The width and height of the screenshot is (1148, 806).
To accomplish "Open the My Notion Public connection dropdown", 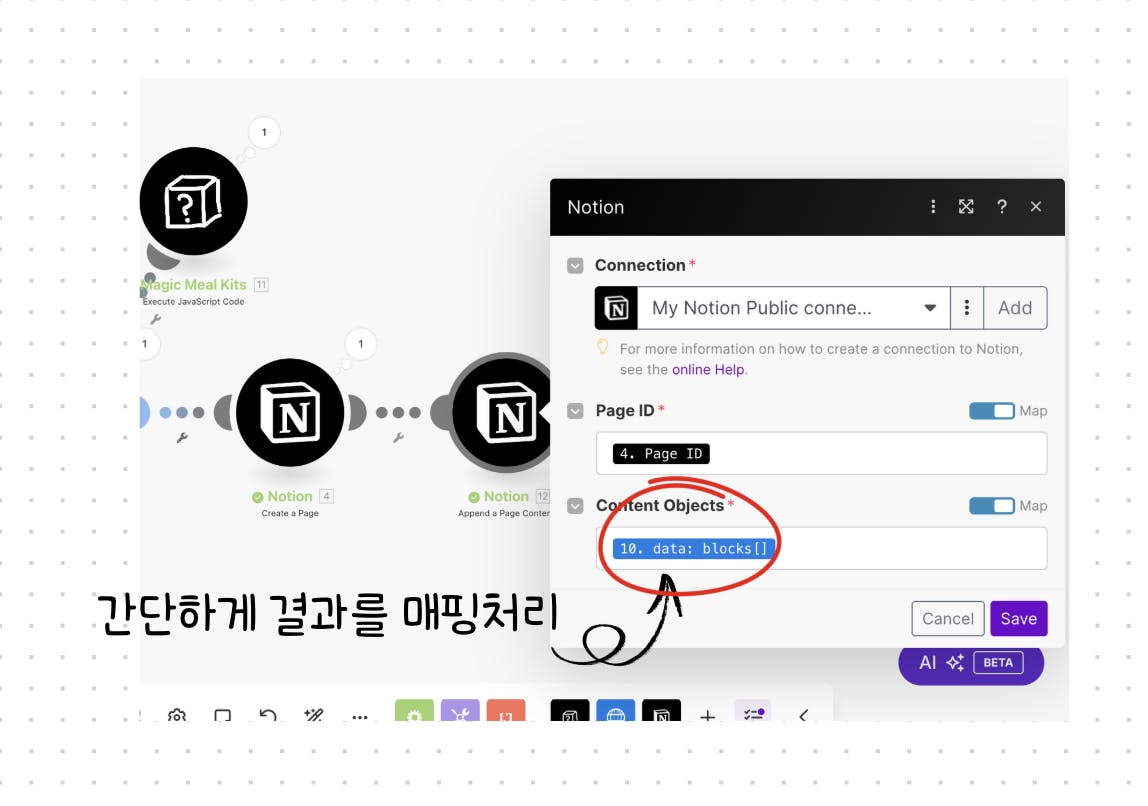I will pyautogui.click(x=794, y=308).
